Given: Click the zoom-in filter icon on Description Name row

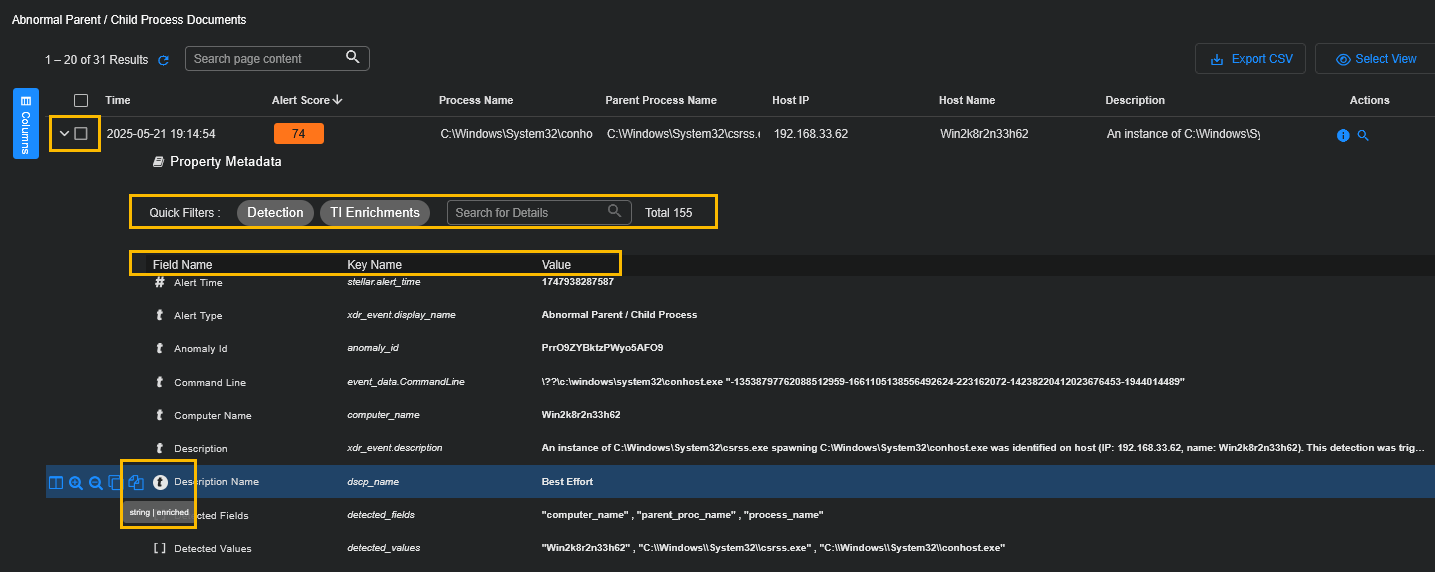Looking at the screenshot, I should point(76,483).
